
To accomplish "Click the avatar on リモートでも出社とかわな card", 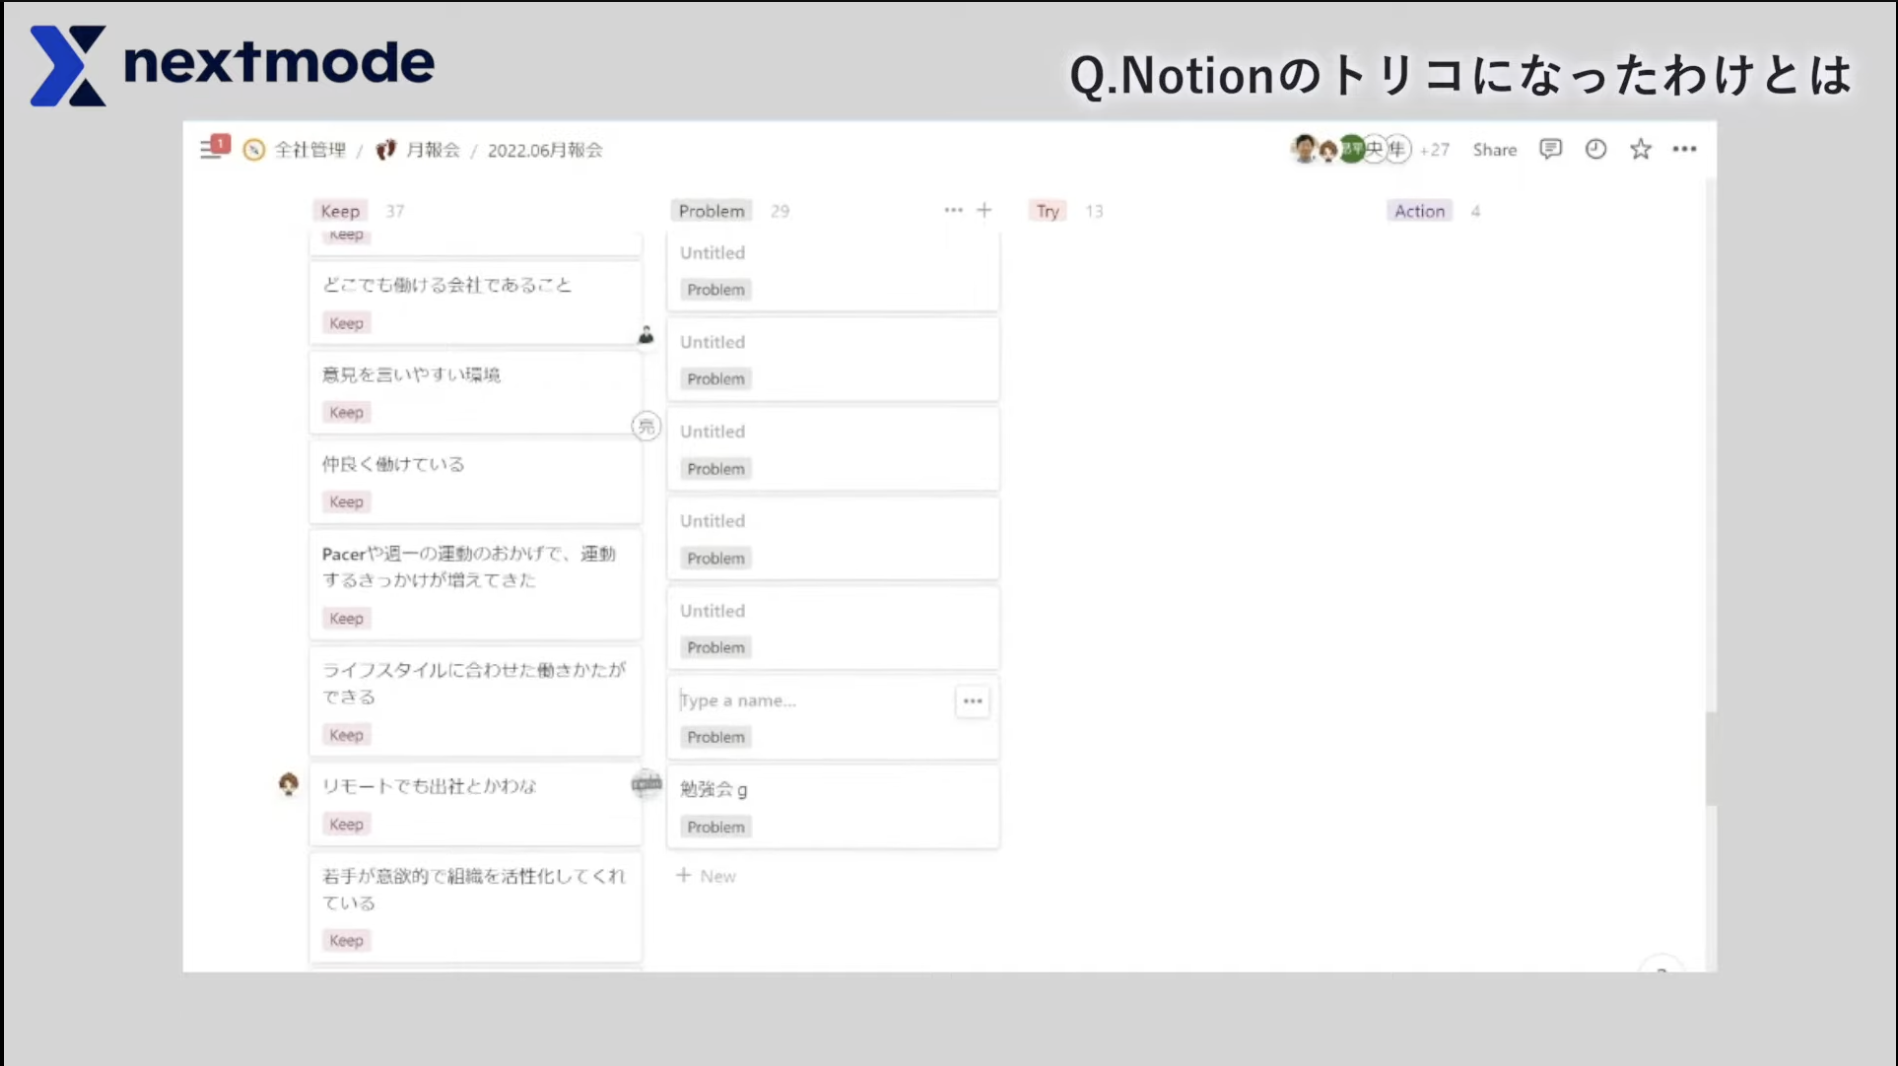I will tap(290, 785).
